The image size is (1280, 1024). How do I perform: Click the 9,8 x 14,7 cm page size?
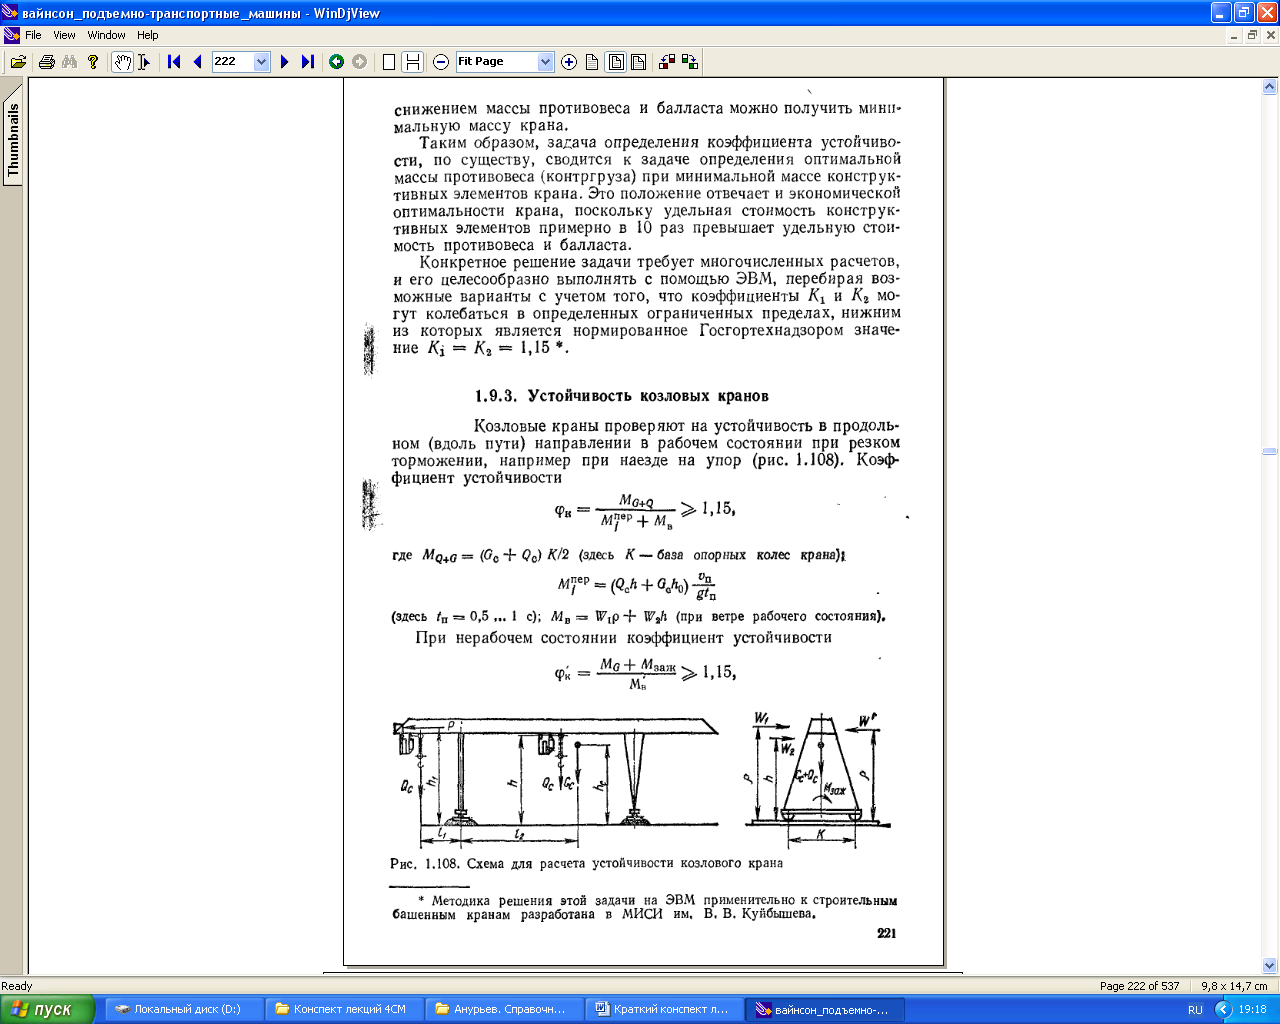tap(1234, 986)
